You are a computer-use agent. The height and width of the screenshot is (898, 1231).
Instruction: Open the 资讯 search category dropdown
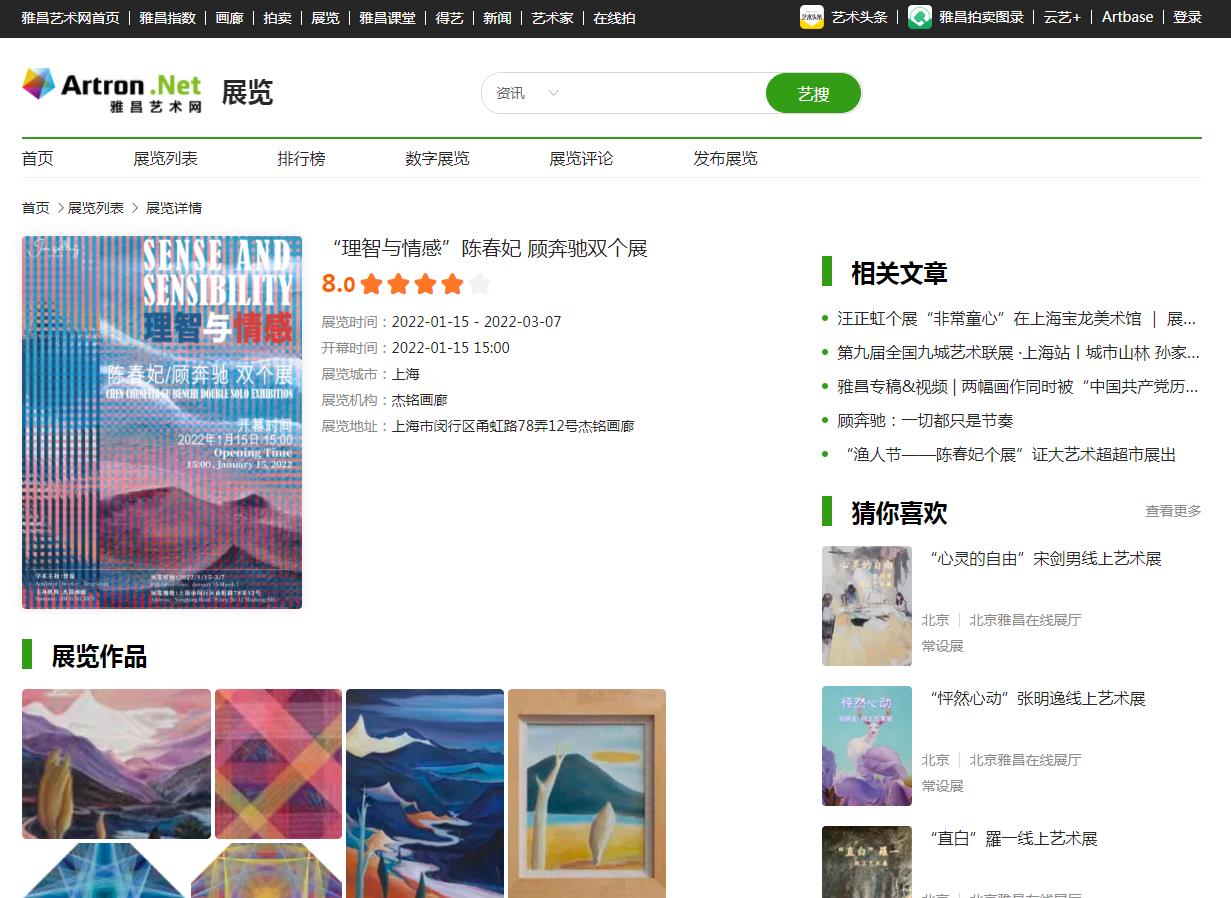[527, 93]
